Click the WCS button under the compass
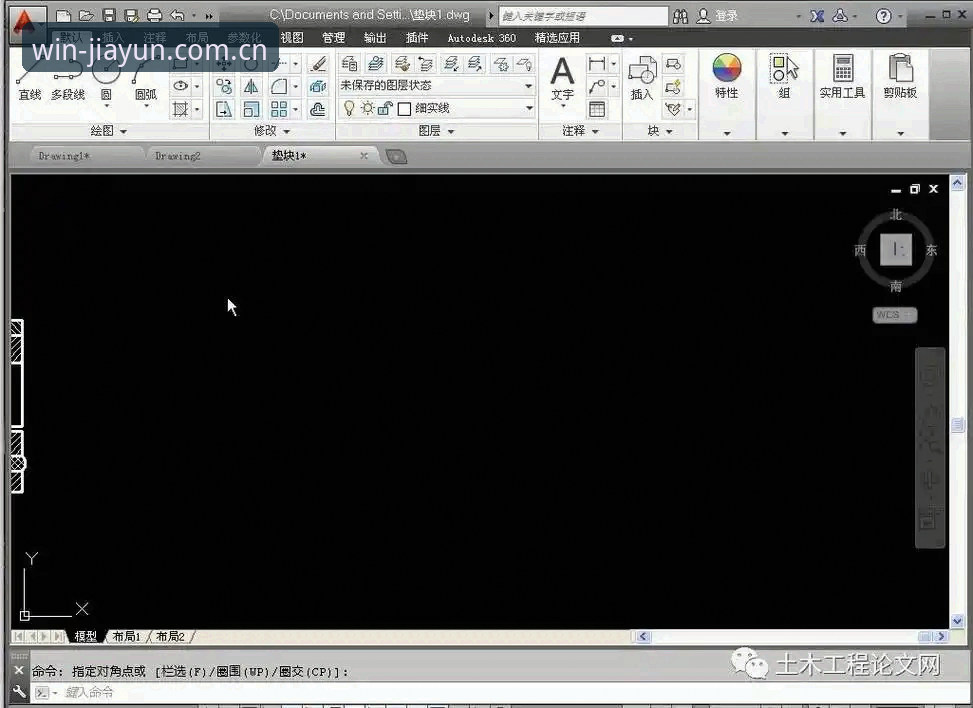The image size is (973, 708). [894, 315]
